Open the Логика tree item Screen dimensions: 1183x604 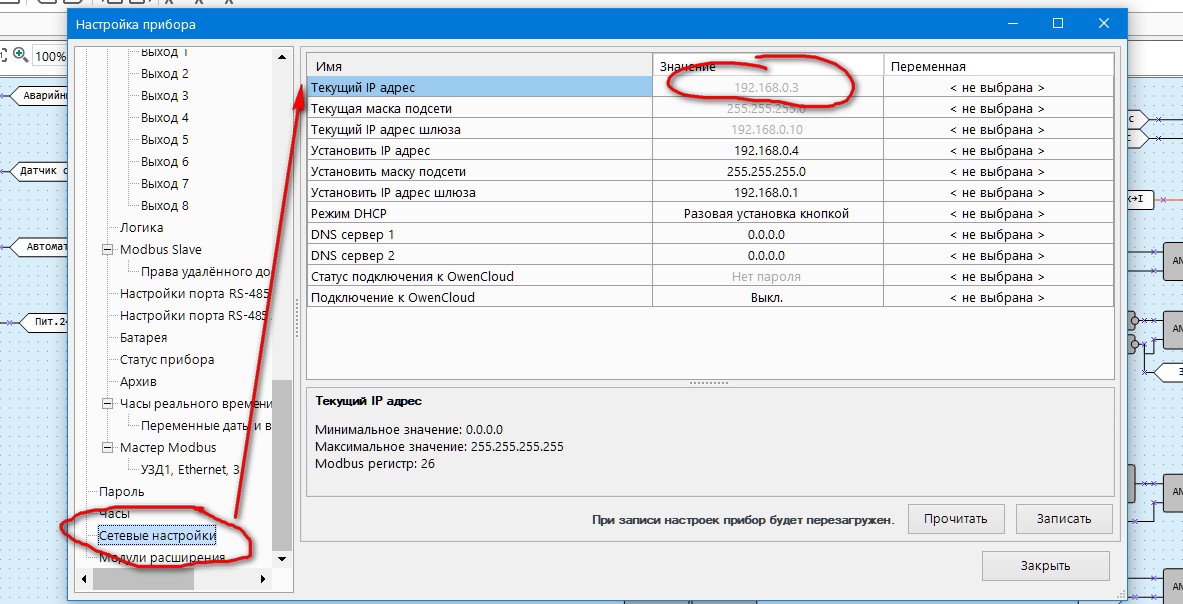[141, 228]
